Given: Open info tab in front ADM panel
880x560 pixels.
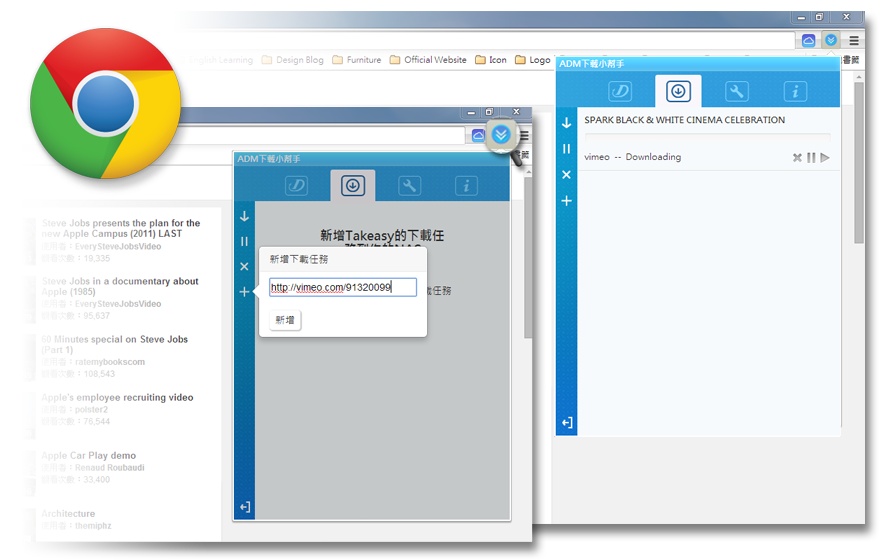Looking at the screenshot, I should coord(466,185).
